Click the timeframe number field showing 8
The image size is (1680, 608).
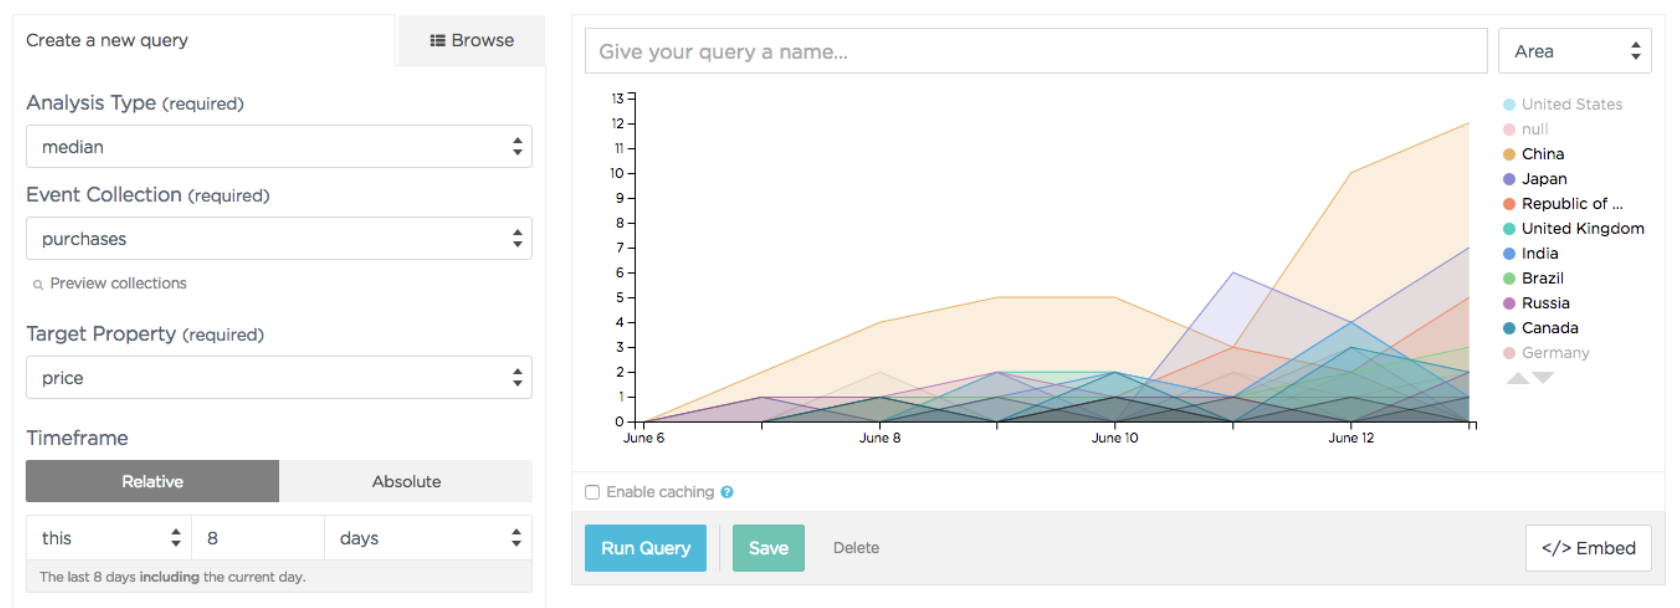(x=258, y=538)
